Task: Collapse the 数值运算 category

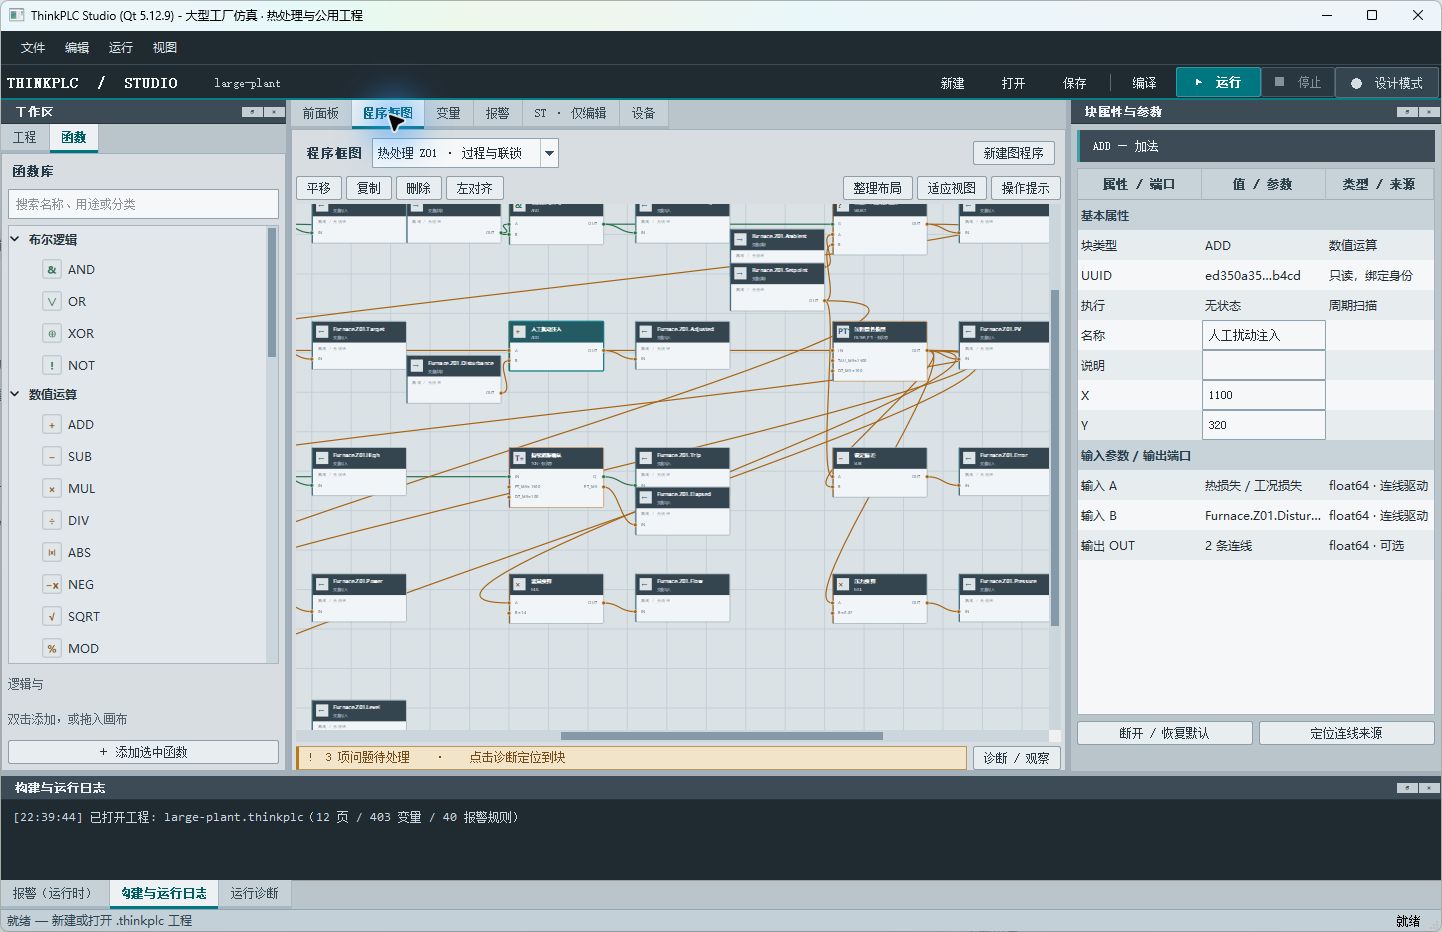Action: click(15, 394)
